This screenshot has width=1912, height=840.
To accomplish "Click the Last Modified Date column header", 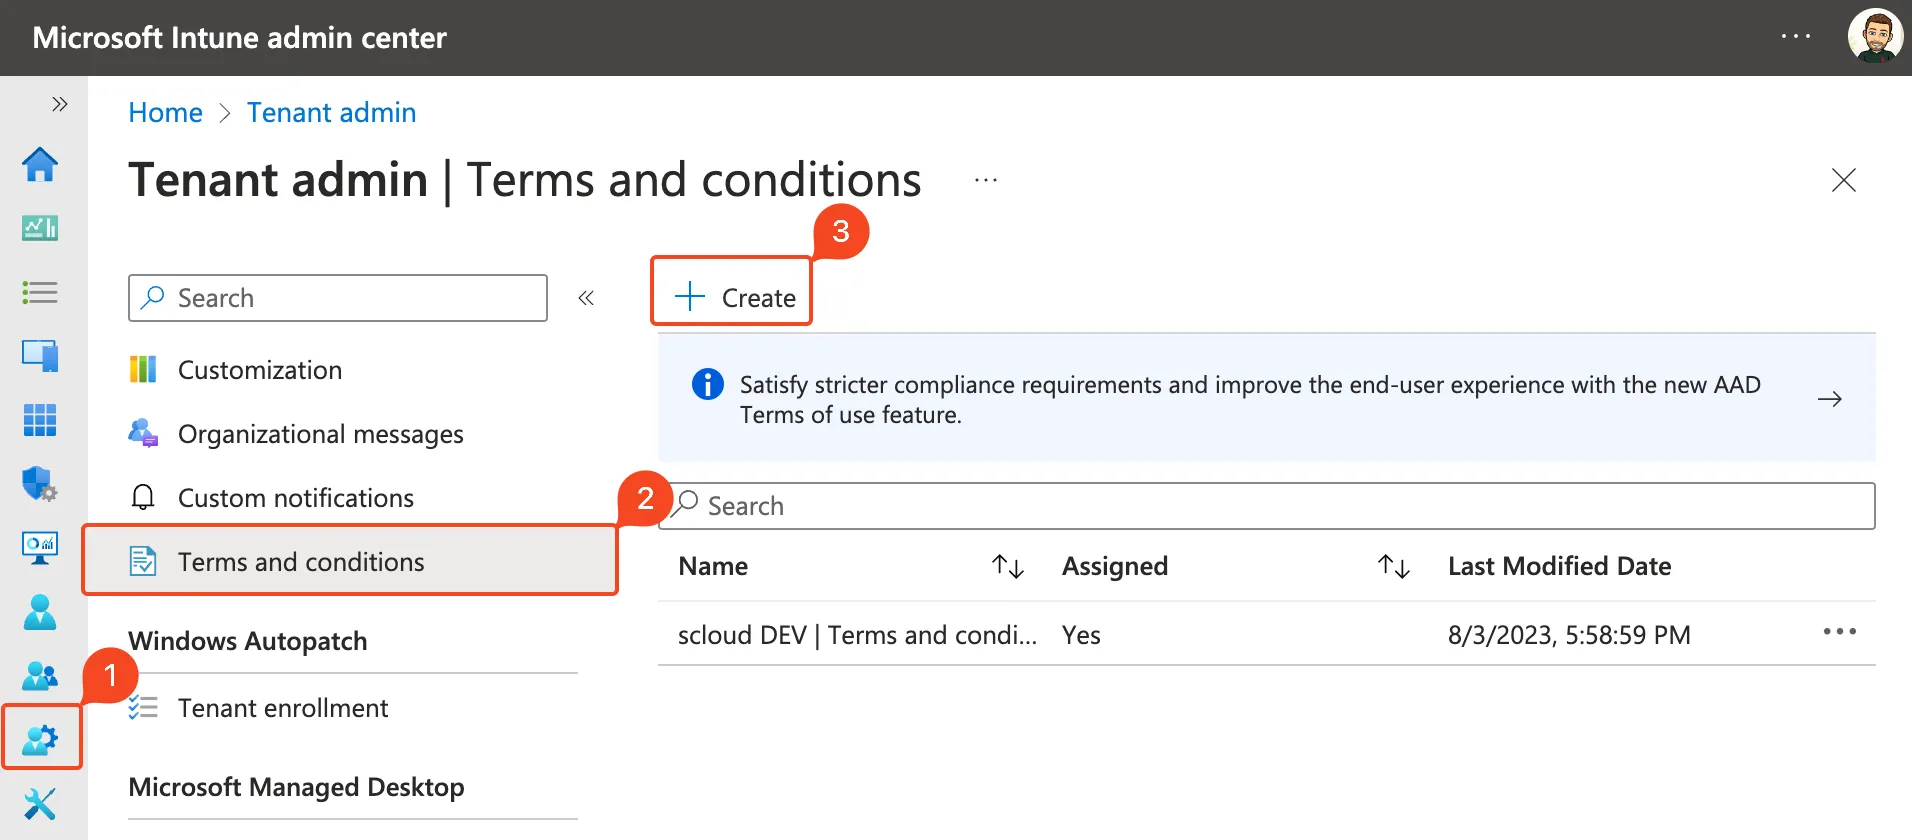I will click(1559, 566).
